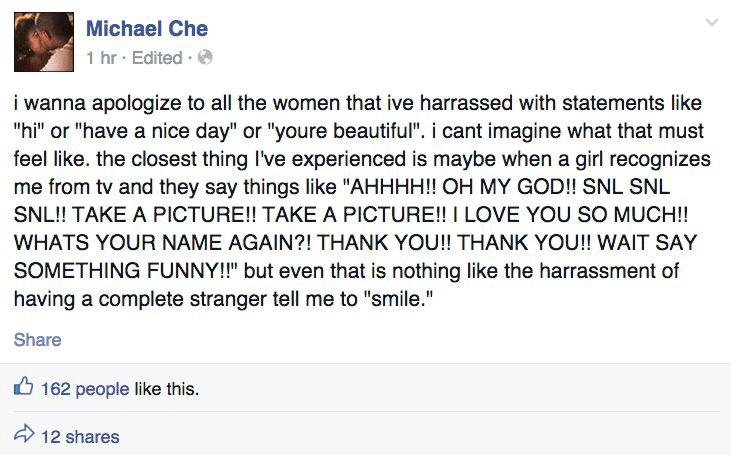Click the globe public-privacy icon
This screenshot has width=731, height=455.
(x=205, y=58)
